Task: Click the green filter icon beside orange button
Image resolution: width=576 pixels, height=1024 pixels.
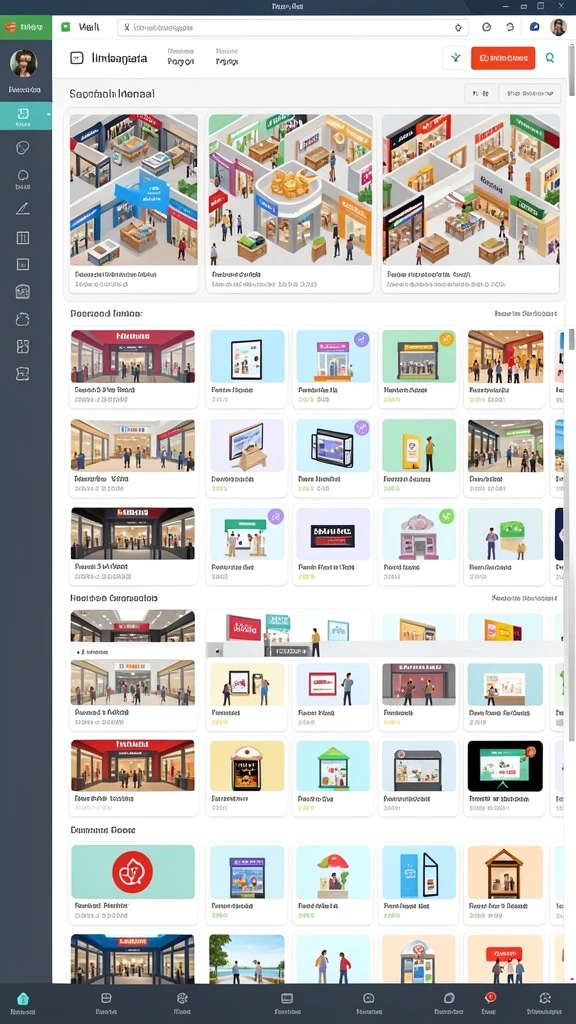Action: [455, 58]
